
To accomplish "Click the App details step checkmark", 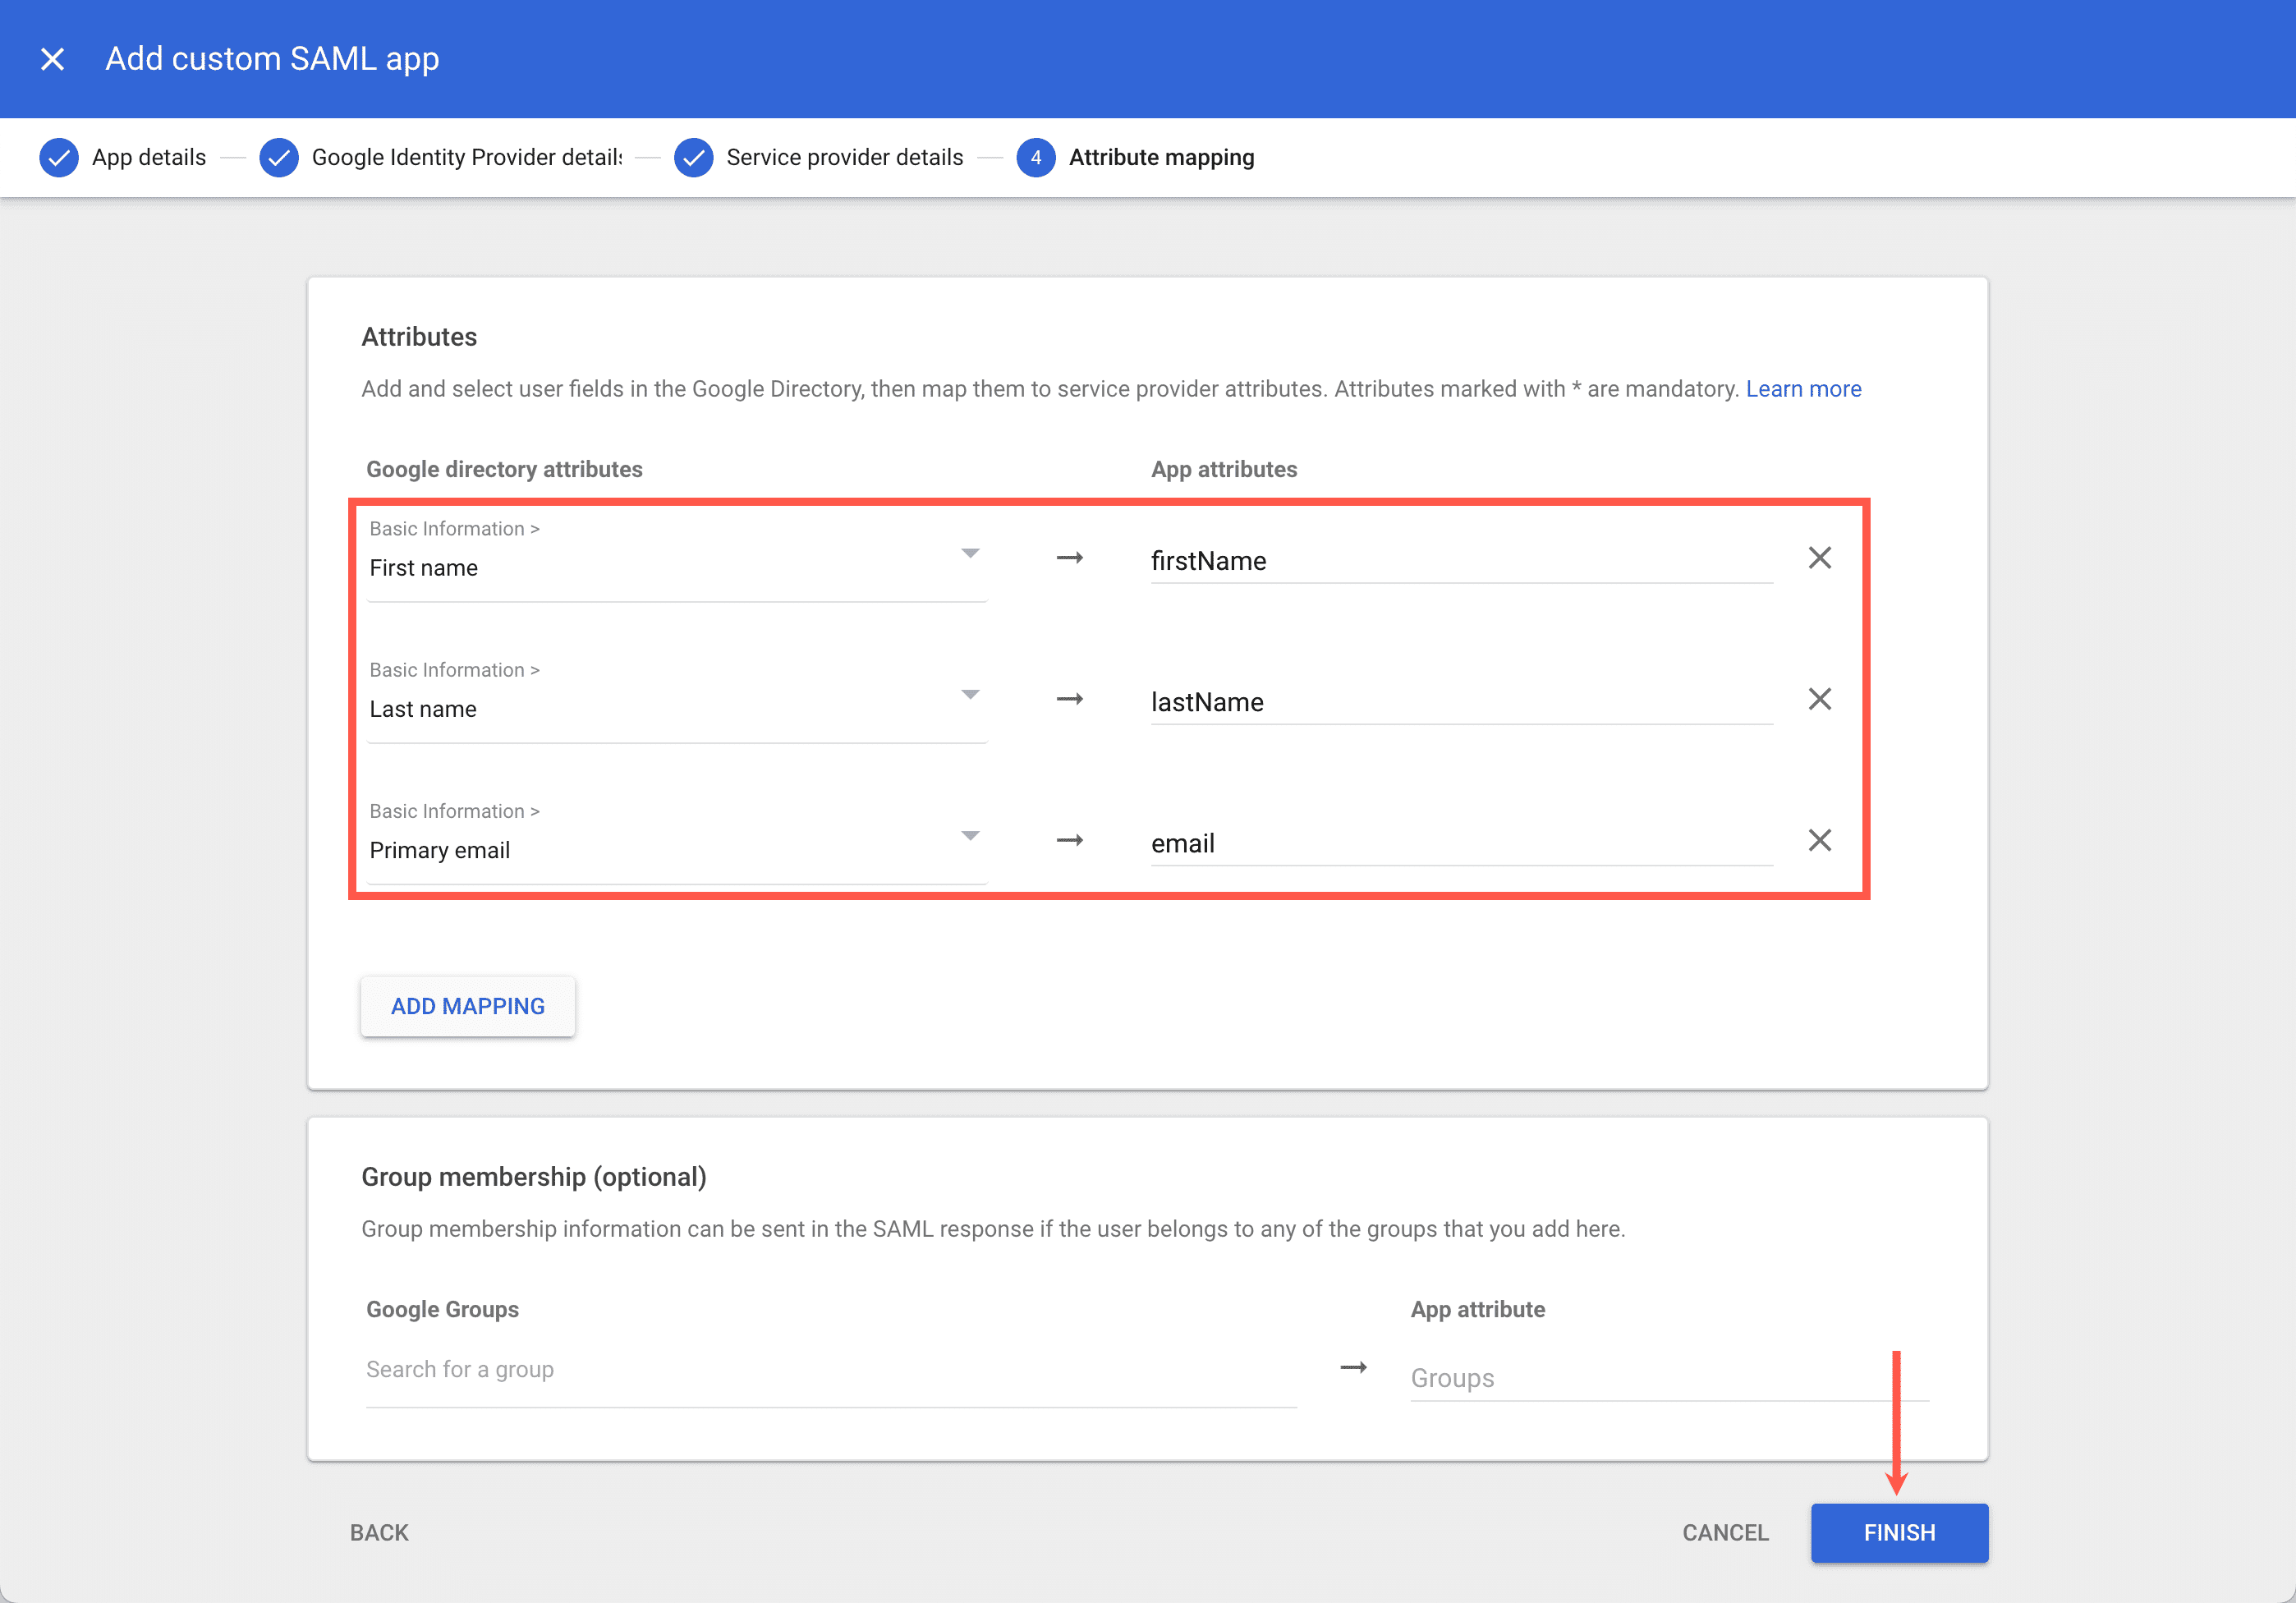I will click(59, 157).
